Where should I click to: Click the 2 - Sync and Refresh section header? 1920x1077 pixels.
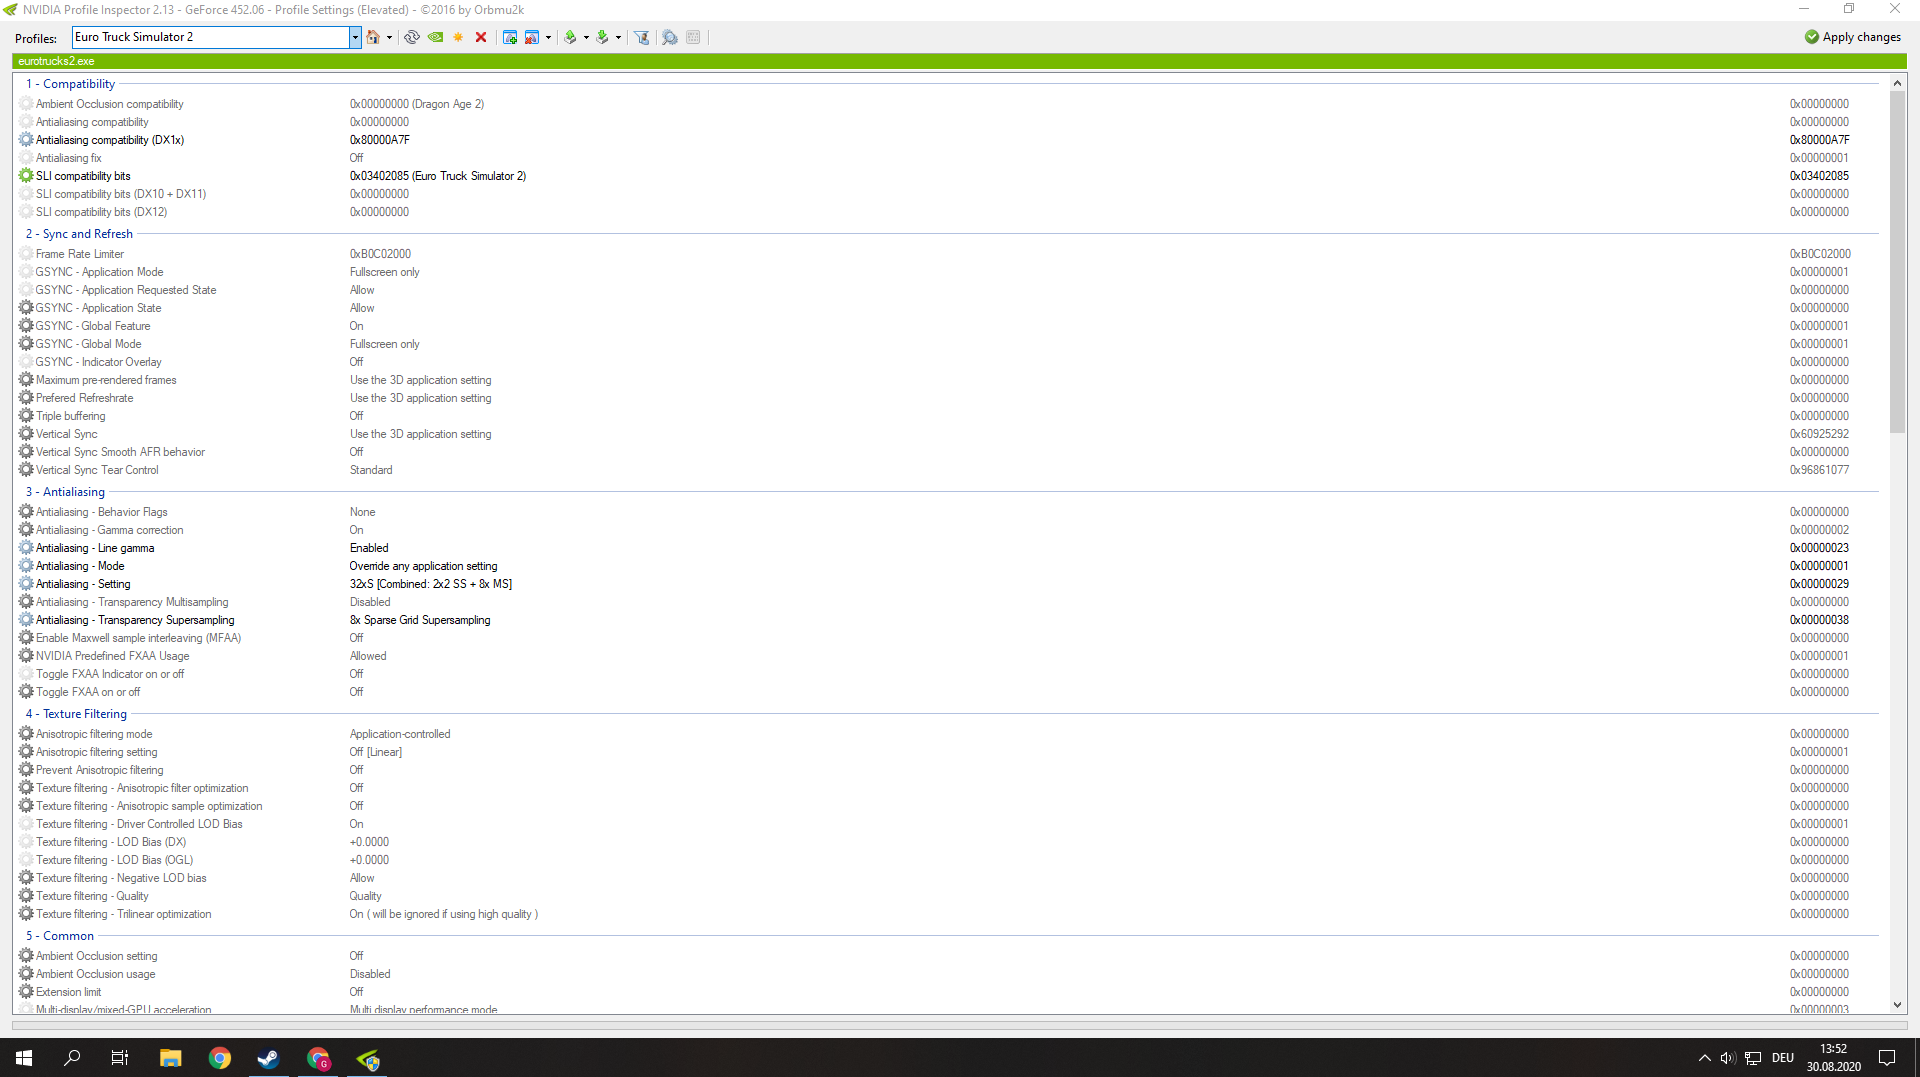(x=79, y=234)
